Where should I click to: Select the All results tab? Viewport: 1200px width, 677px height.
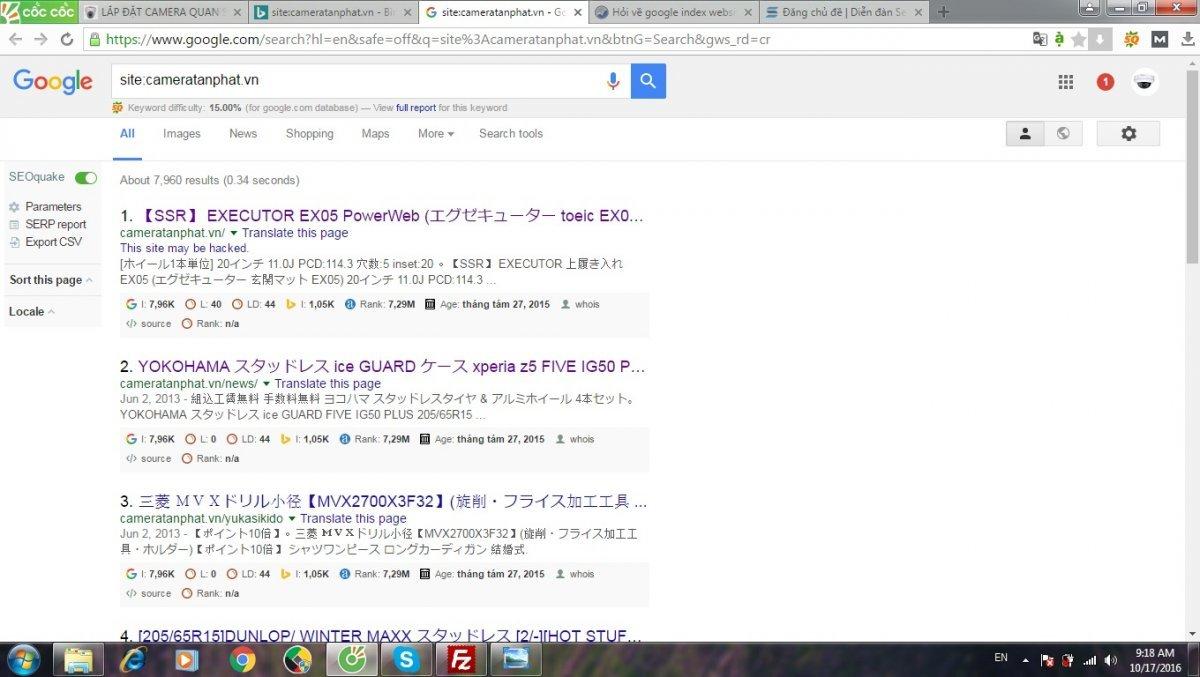point(127,134)
